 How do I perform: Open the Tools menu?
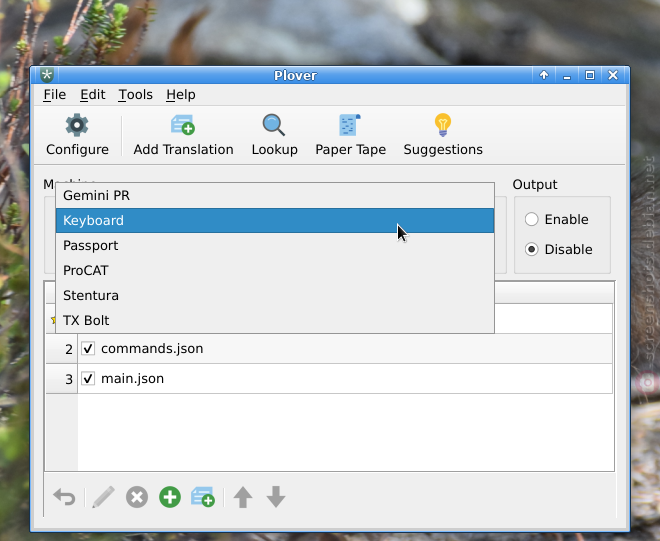tap(136, 95)
